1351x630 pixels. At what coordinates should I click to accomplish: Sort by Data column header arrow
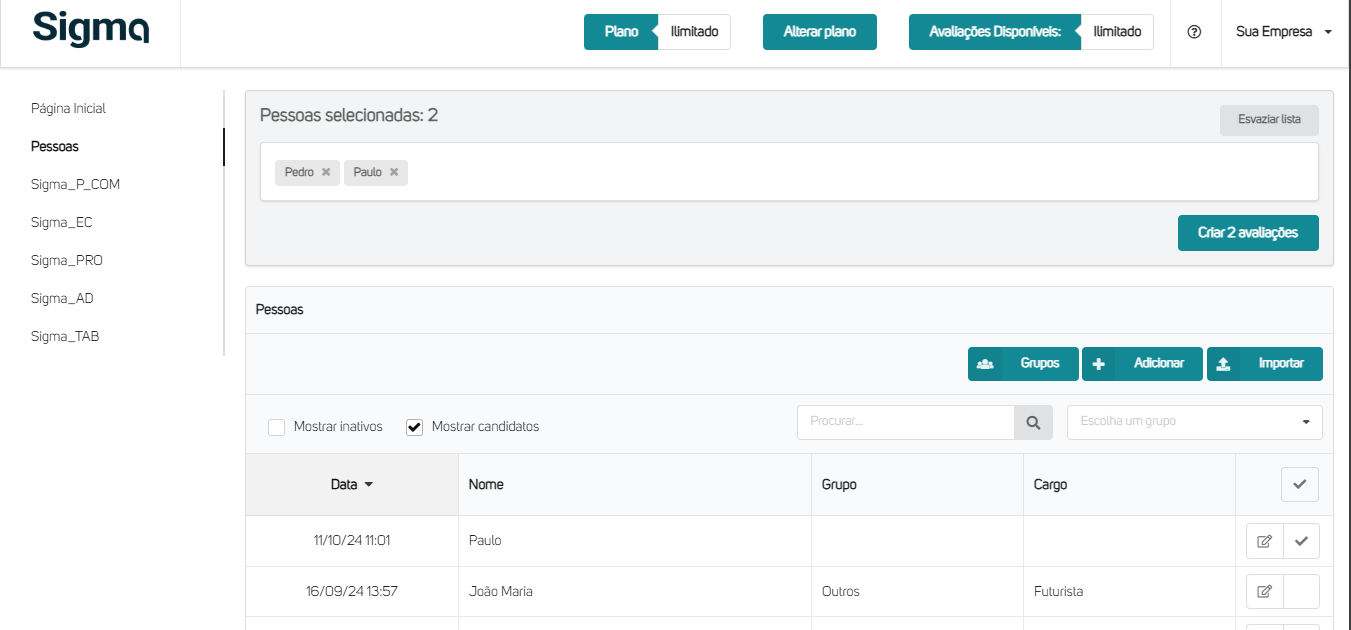click(368, 485)
